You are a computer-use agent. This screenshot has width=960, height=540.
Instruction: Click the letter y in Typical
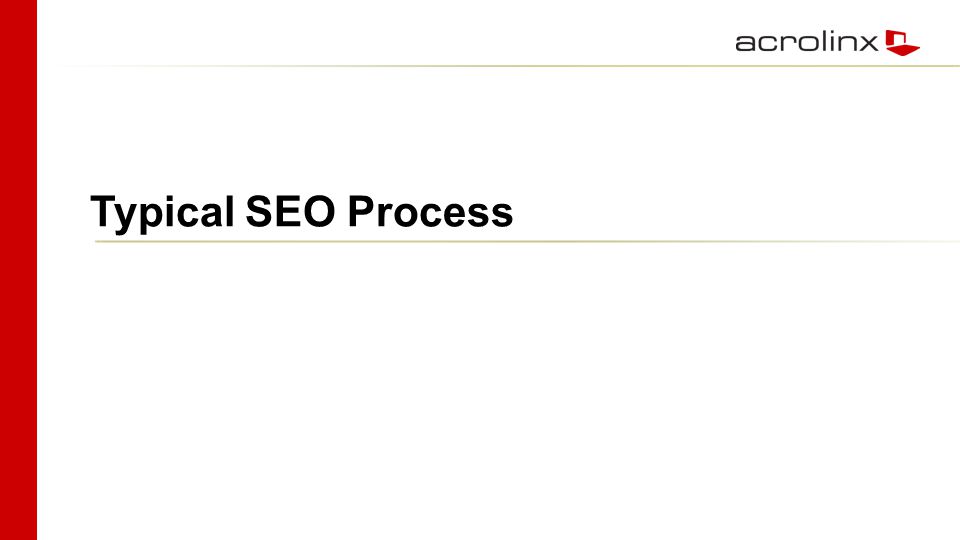coord(125,216)
